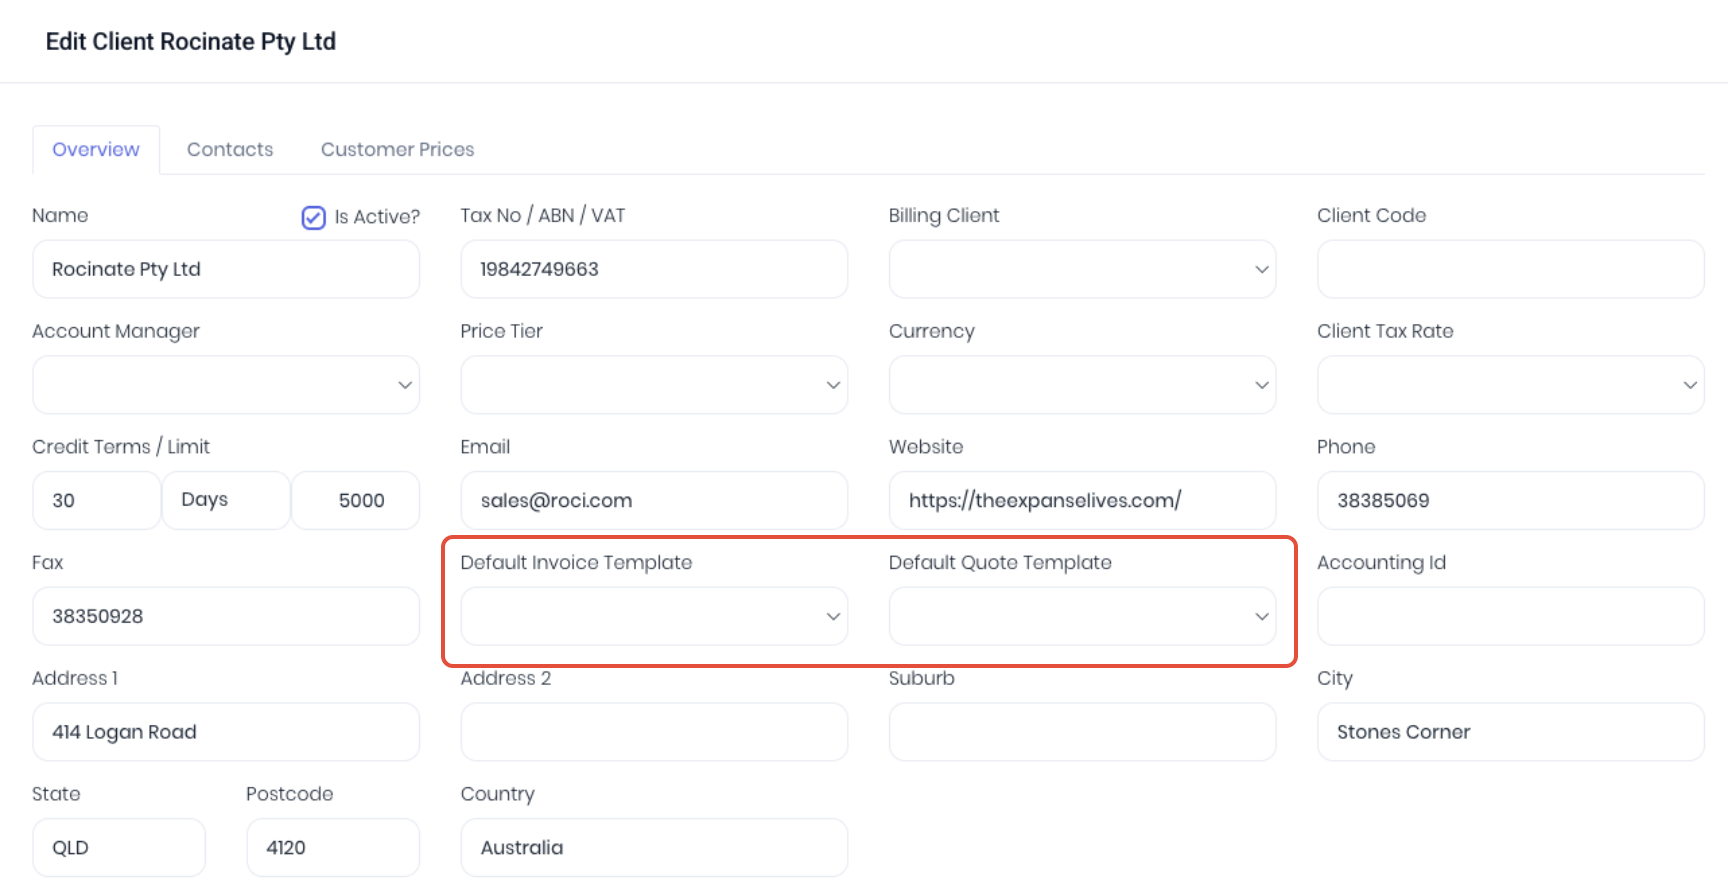
Task: Click the City field Stones Corner
Action: pyautogui.click(x=1510, y=732)
